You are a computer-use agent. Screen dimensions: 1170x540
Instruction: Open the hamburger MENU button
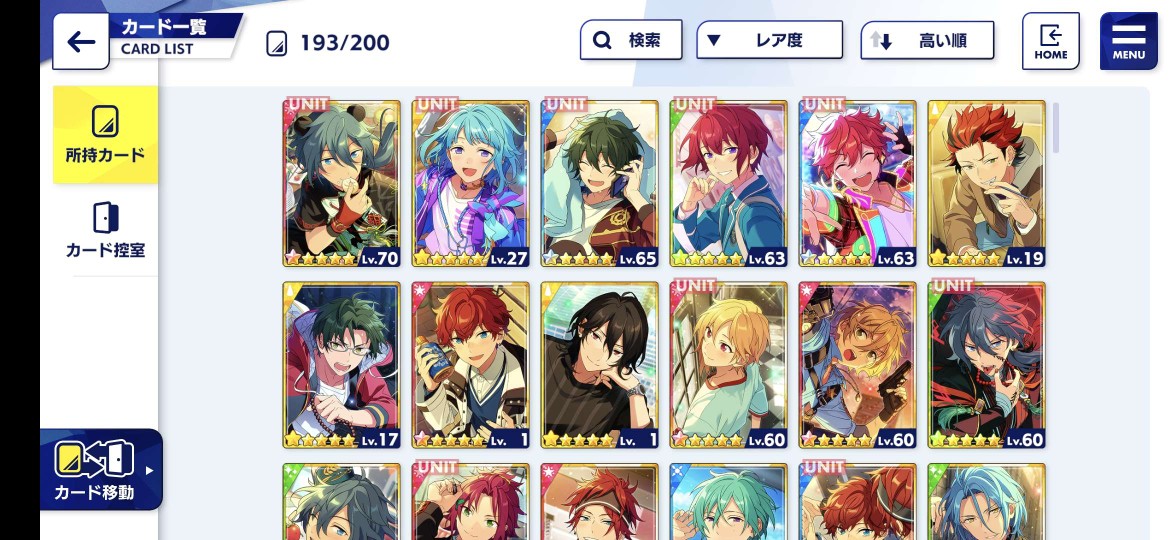pos(1128,41)
